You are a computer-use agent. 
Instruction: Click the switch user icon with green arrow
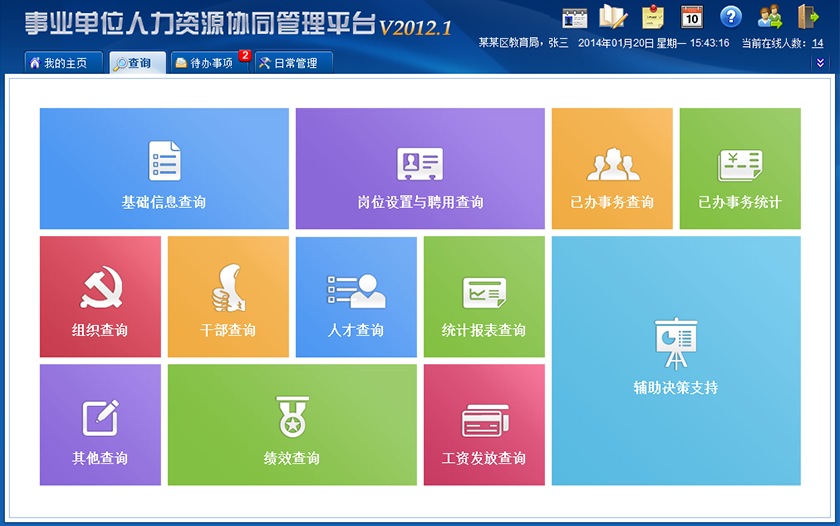(770, 17)
